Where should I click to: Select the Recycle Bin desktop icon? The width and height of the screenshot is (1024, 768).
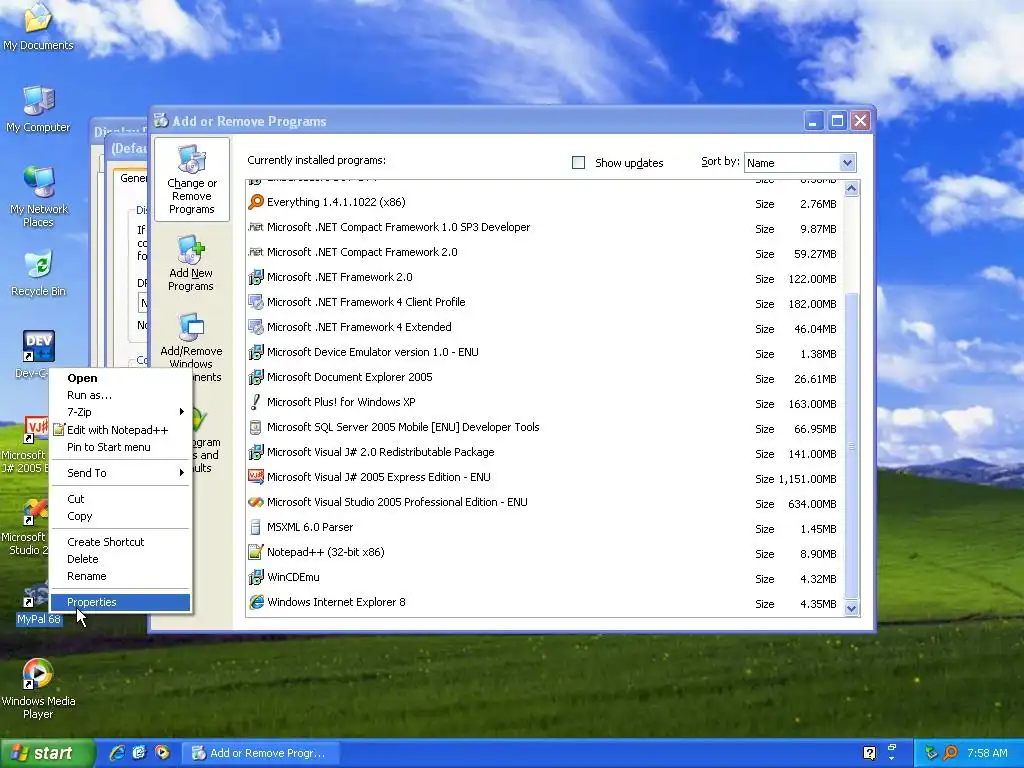[39, 273]
